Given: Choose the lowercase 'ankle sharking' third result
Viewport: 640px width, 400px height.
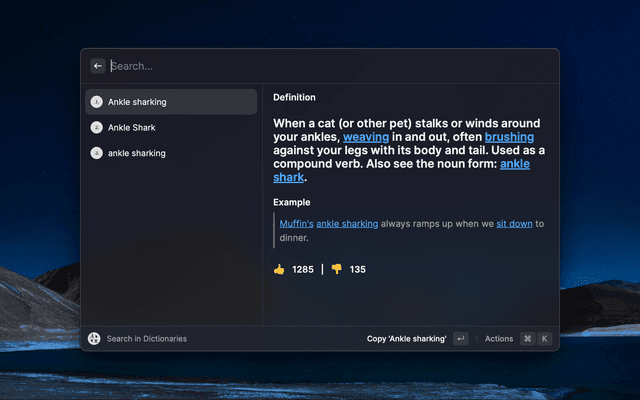Looking at the screenshot, I should click(136, 153).
